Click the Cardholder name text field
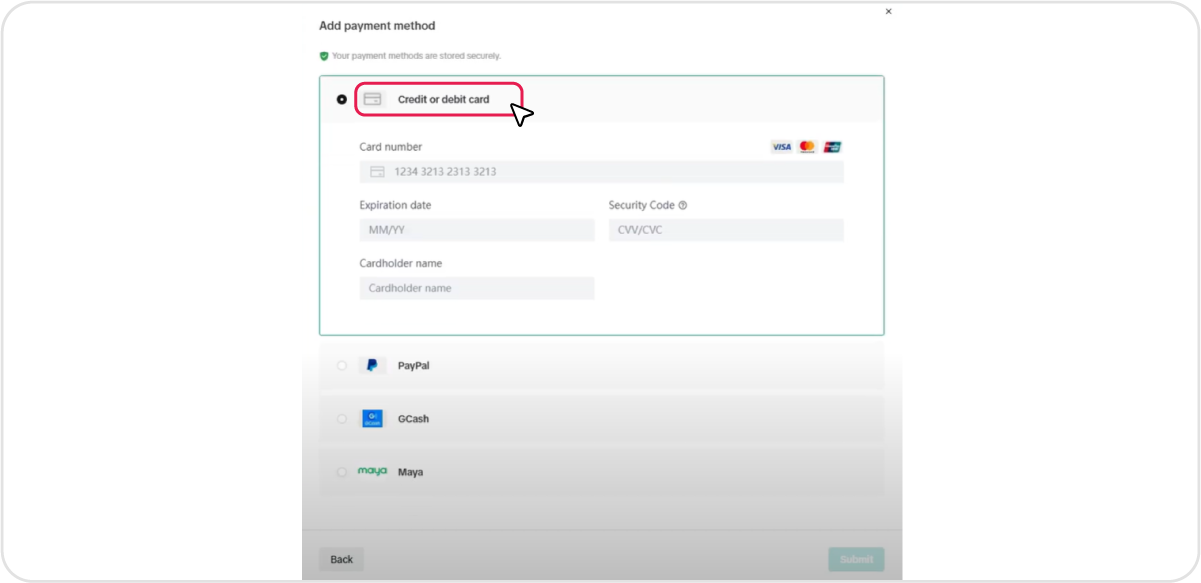Viewport: 1201px width, 583px height. click(476, 288)
